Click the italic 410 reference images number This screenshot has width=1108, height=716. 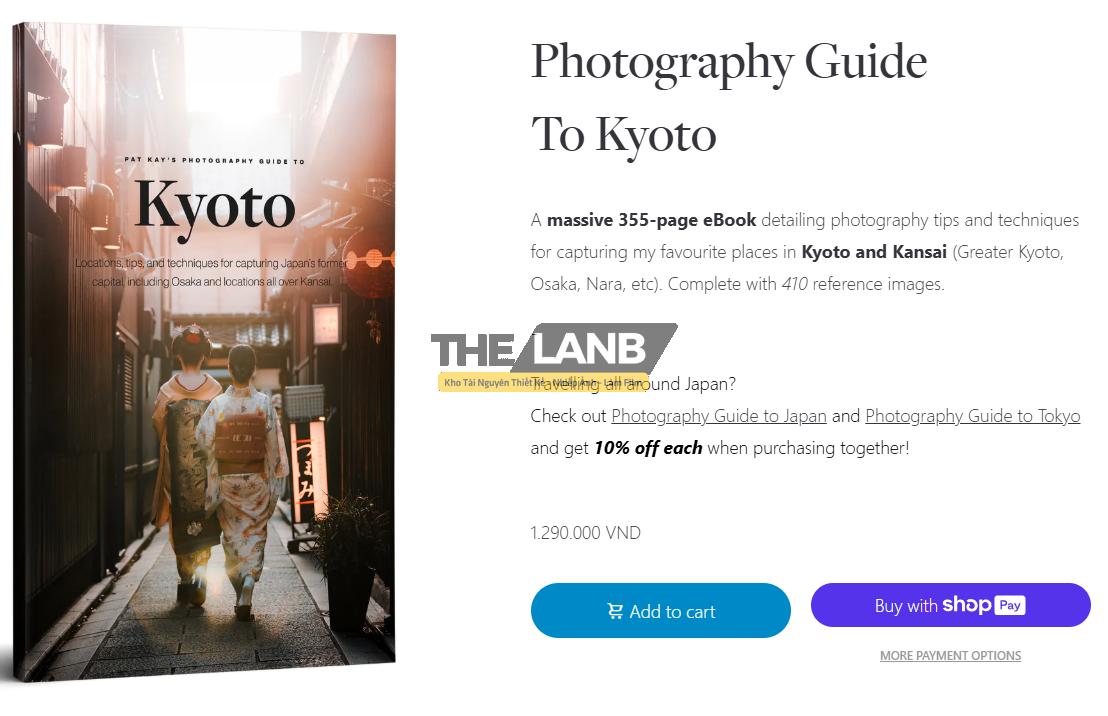click(794, 284)
